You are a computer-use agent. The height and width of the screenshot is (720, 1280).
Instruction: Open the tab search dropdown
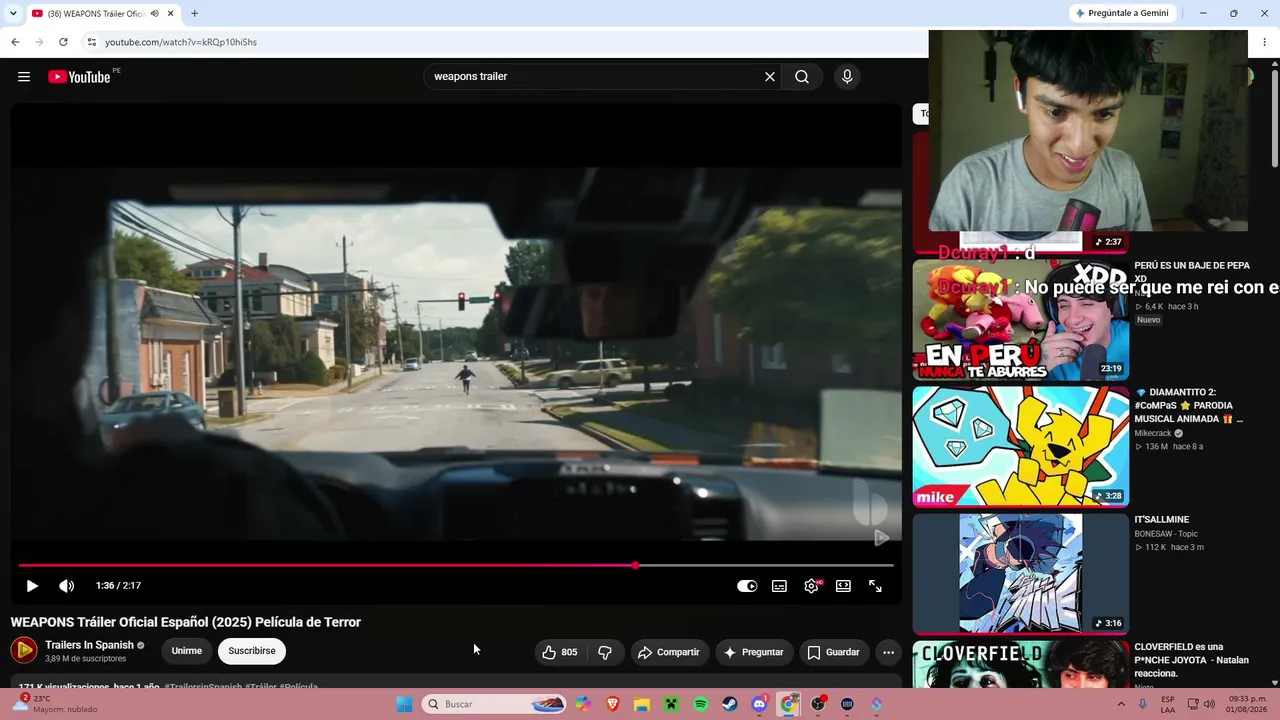pyautogui.click(x=13, y=13)
